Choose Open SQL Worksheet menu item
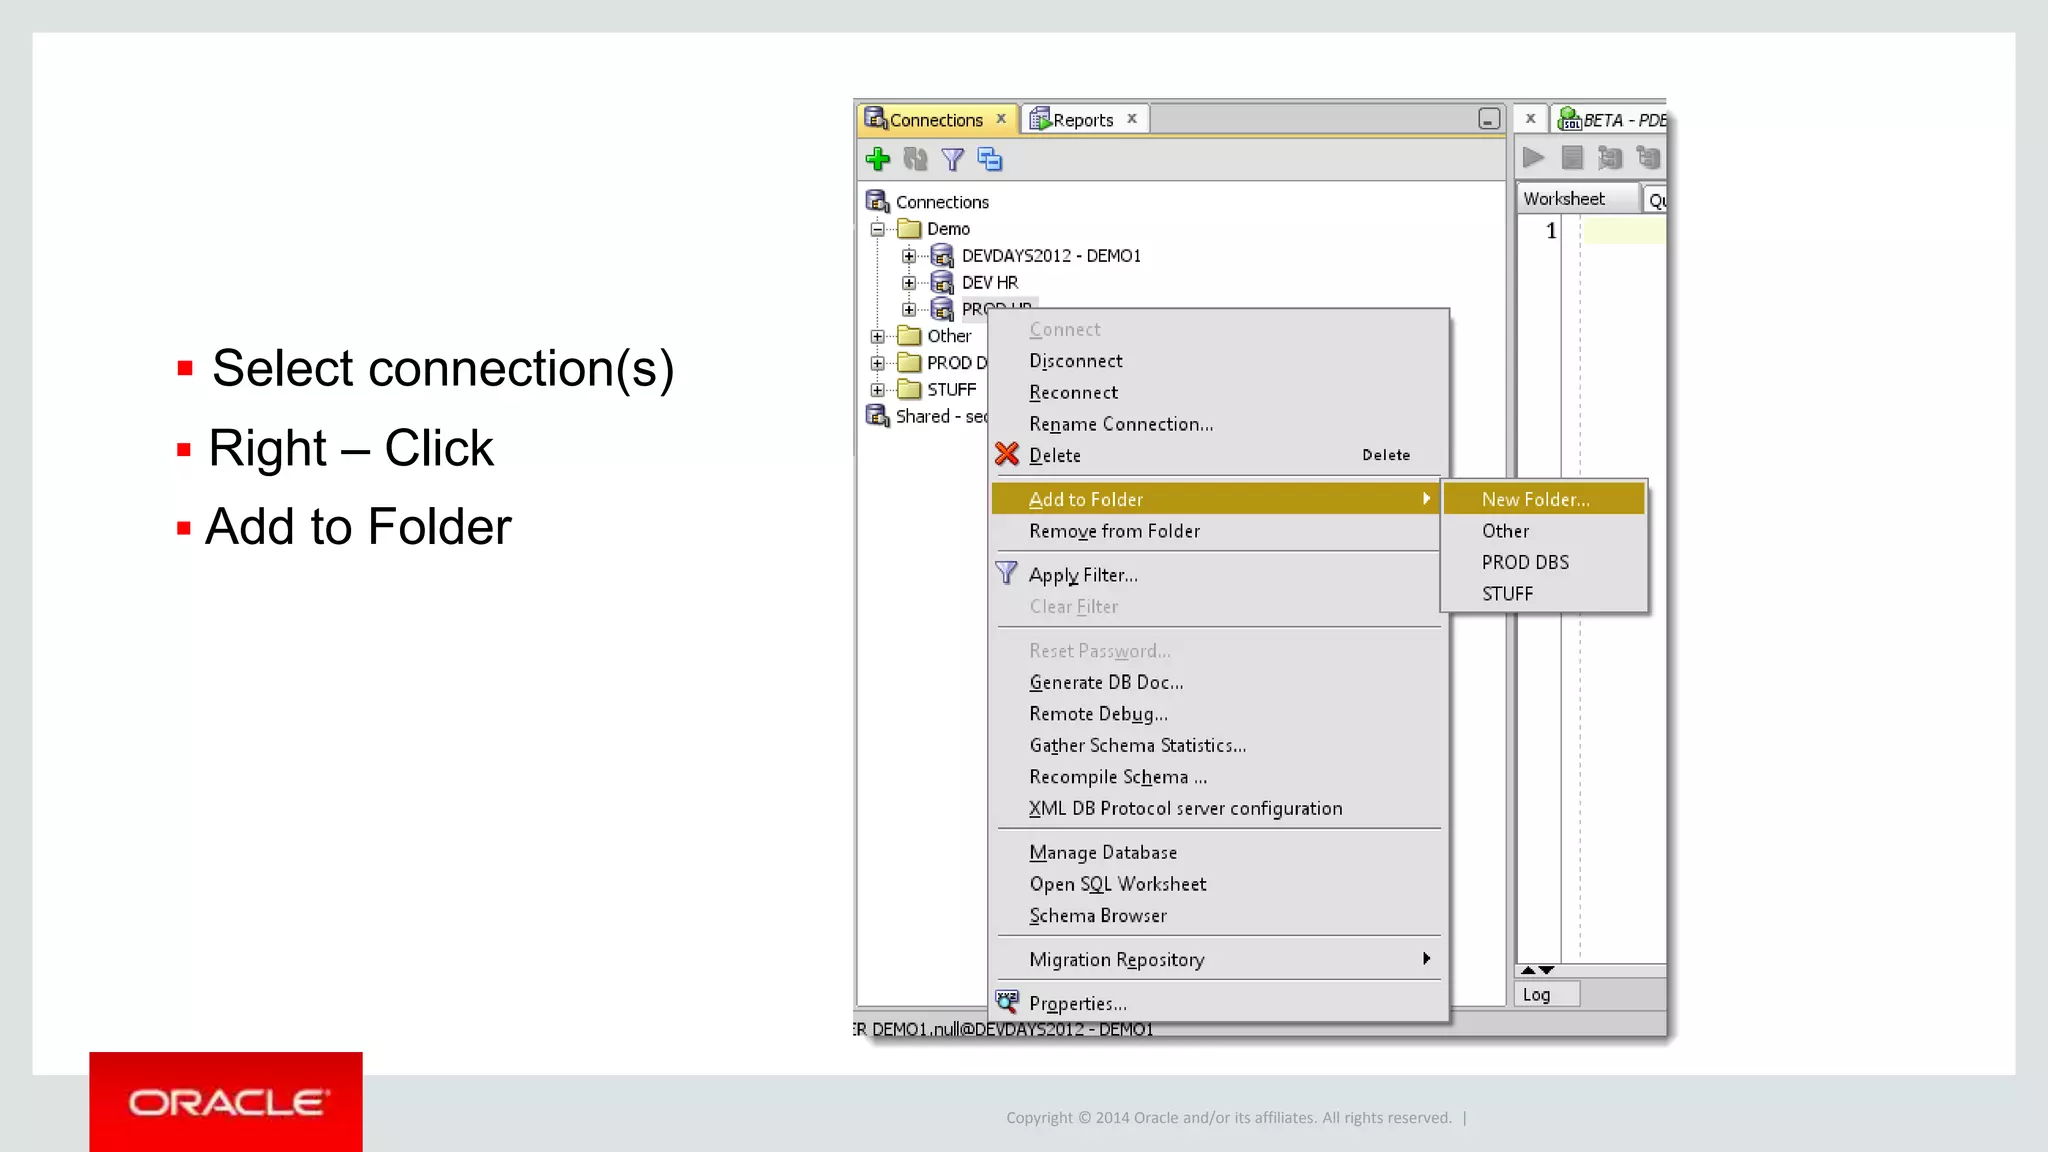Image resolution: width=2048 pixels, height=1152 pixels. coord(1218,884)
